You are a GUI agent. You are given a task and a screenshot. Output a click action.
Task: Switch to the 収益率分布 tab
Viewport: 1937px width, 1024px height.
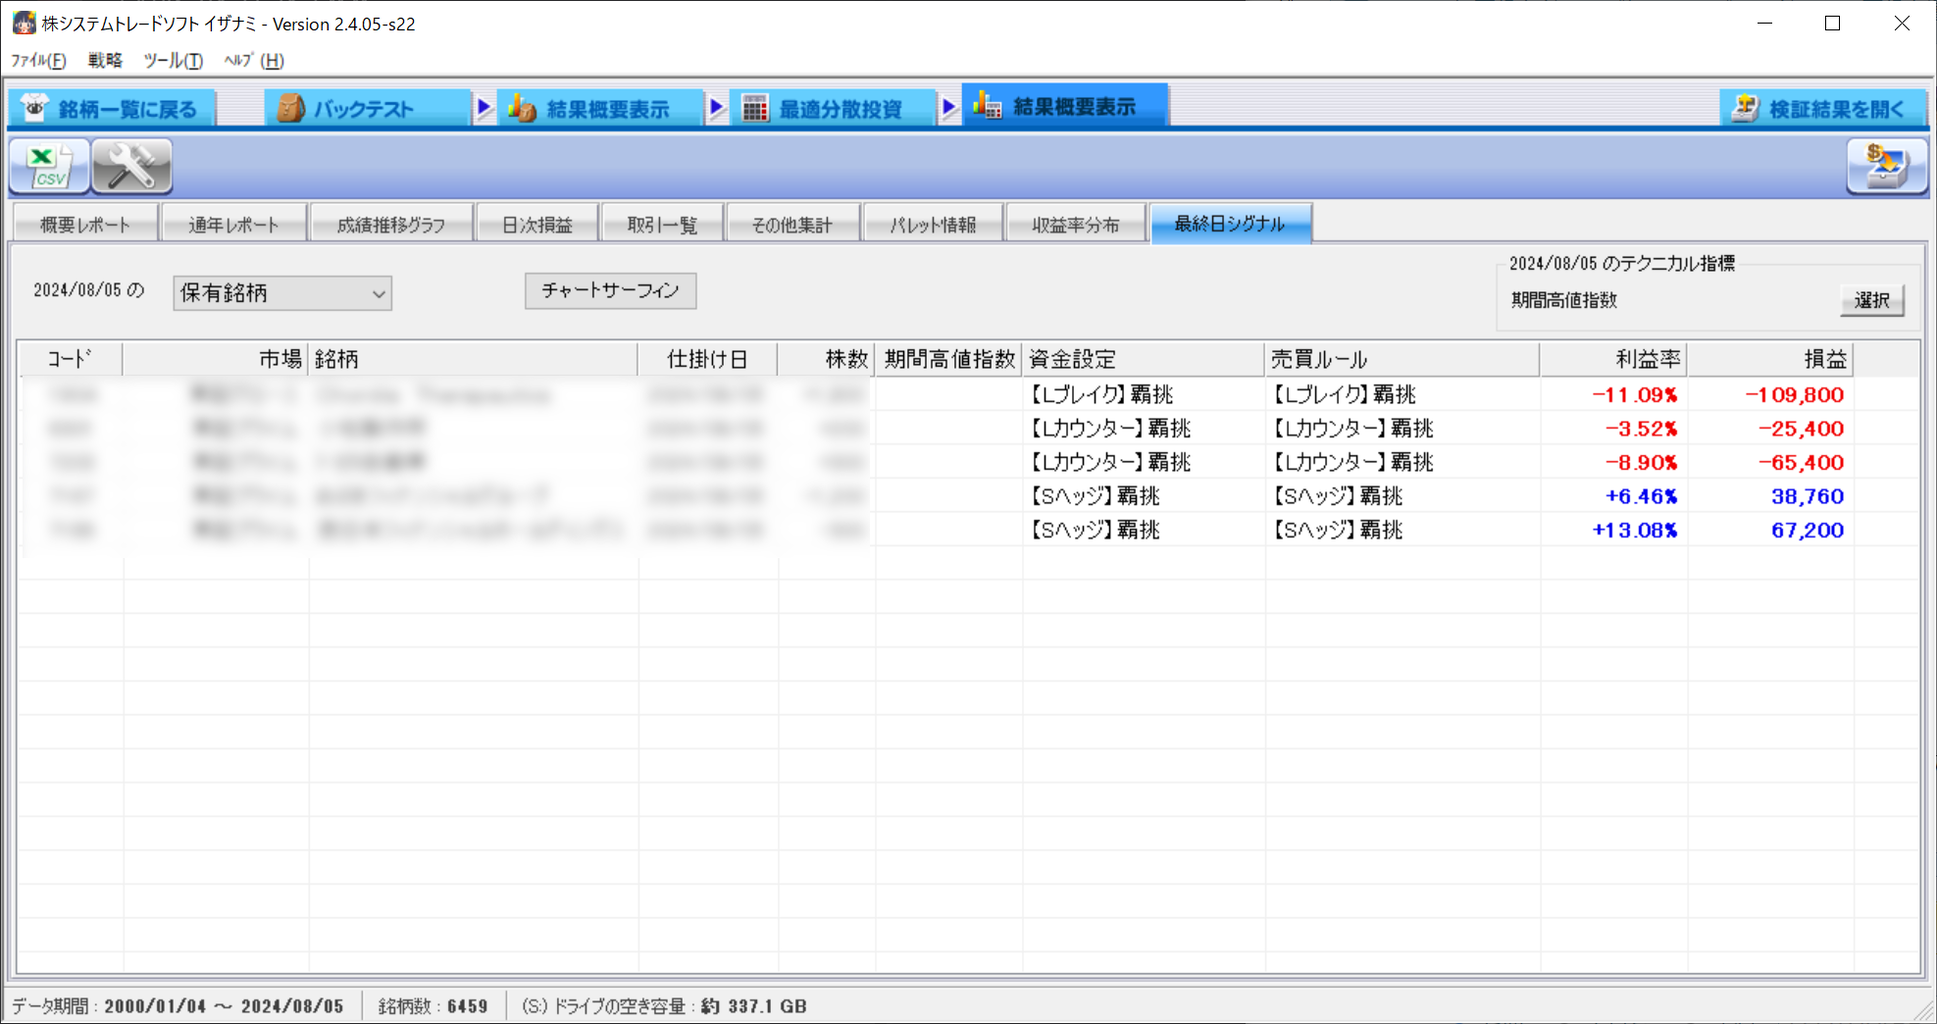(x=1076, y=224)
